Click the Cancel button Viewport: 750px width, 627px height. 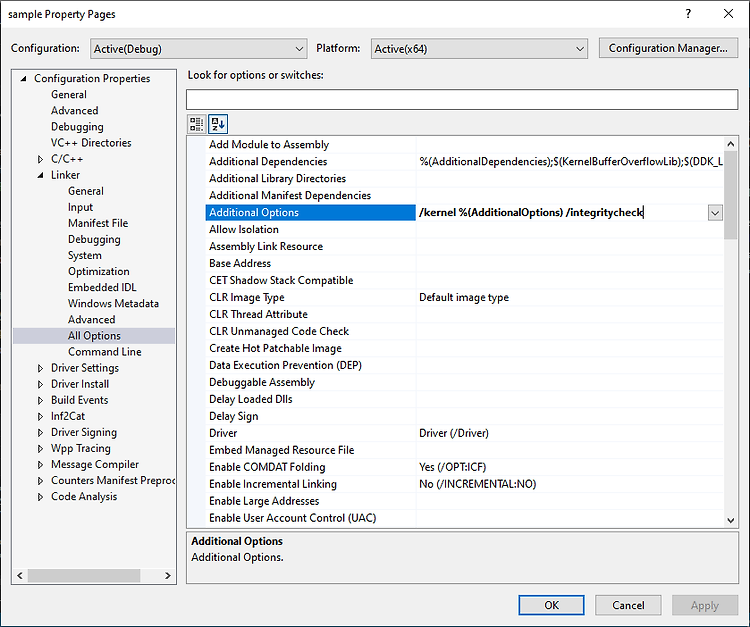(628, 605)
